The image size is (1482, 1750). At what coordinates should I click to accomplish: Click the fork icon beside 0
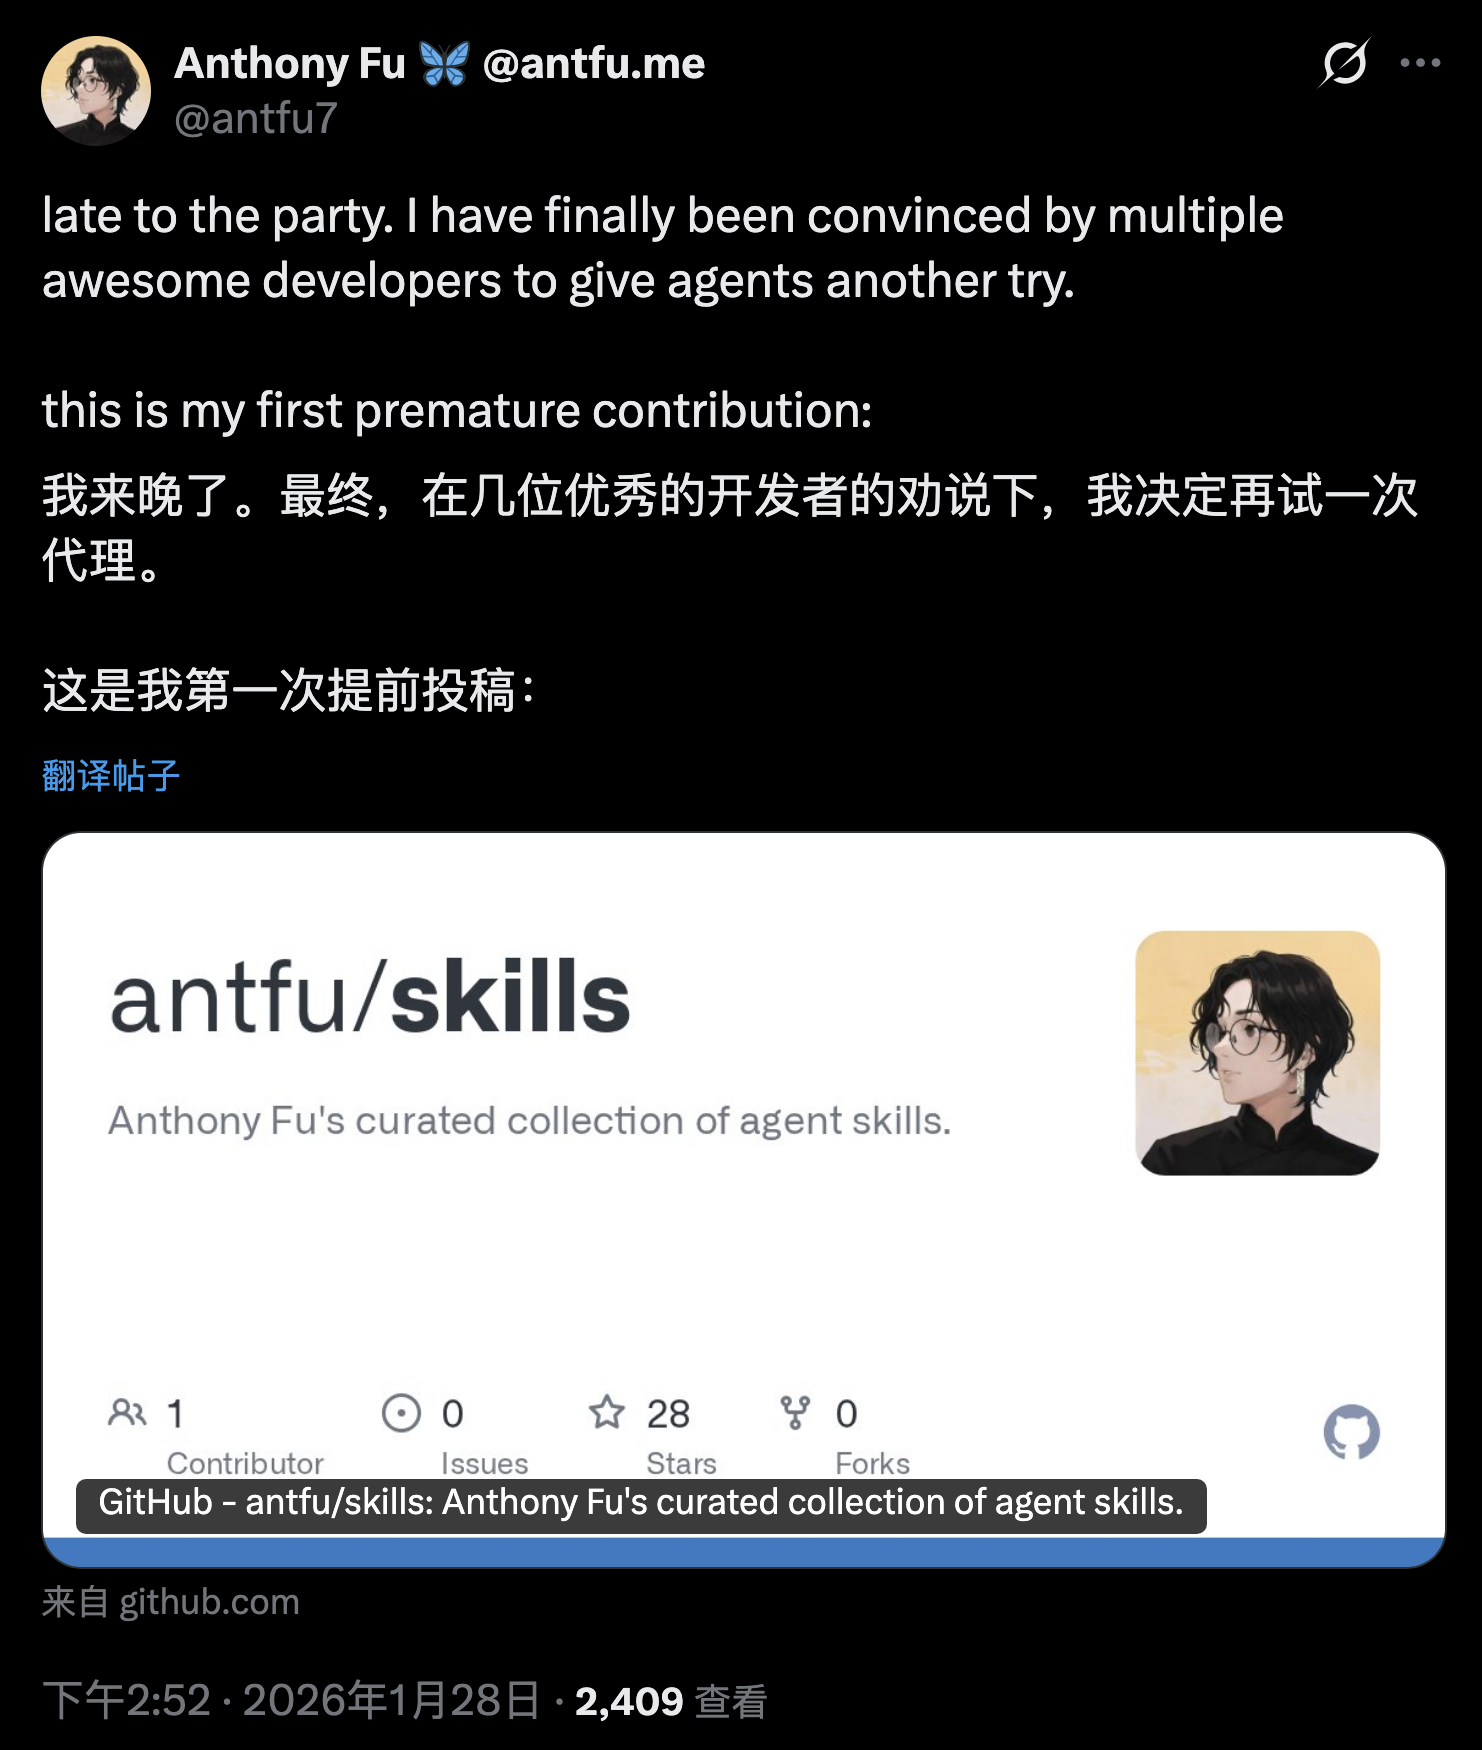click(x=795, y=1413)
